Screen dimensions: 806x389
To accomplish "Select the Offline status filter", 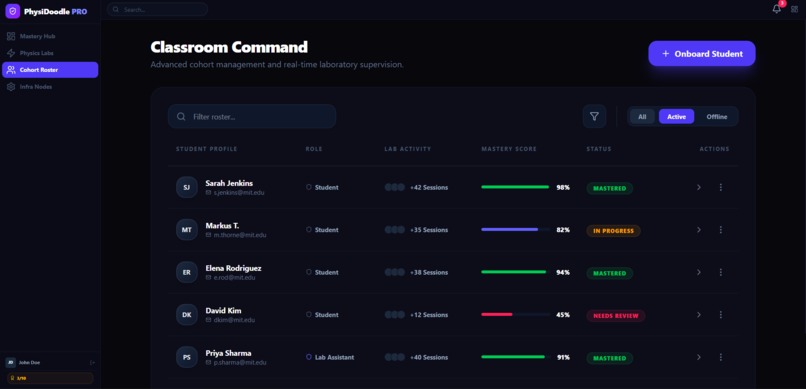I will tap(717, 117).
